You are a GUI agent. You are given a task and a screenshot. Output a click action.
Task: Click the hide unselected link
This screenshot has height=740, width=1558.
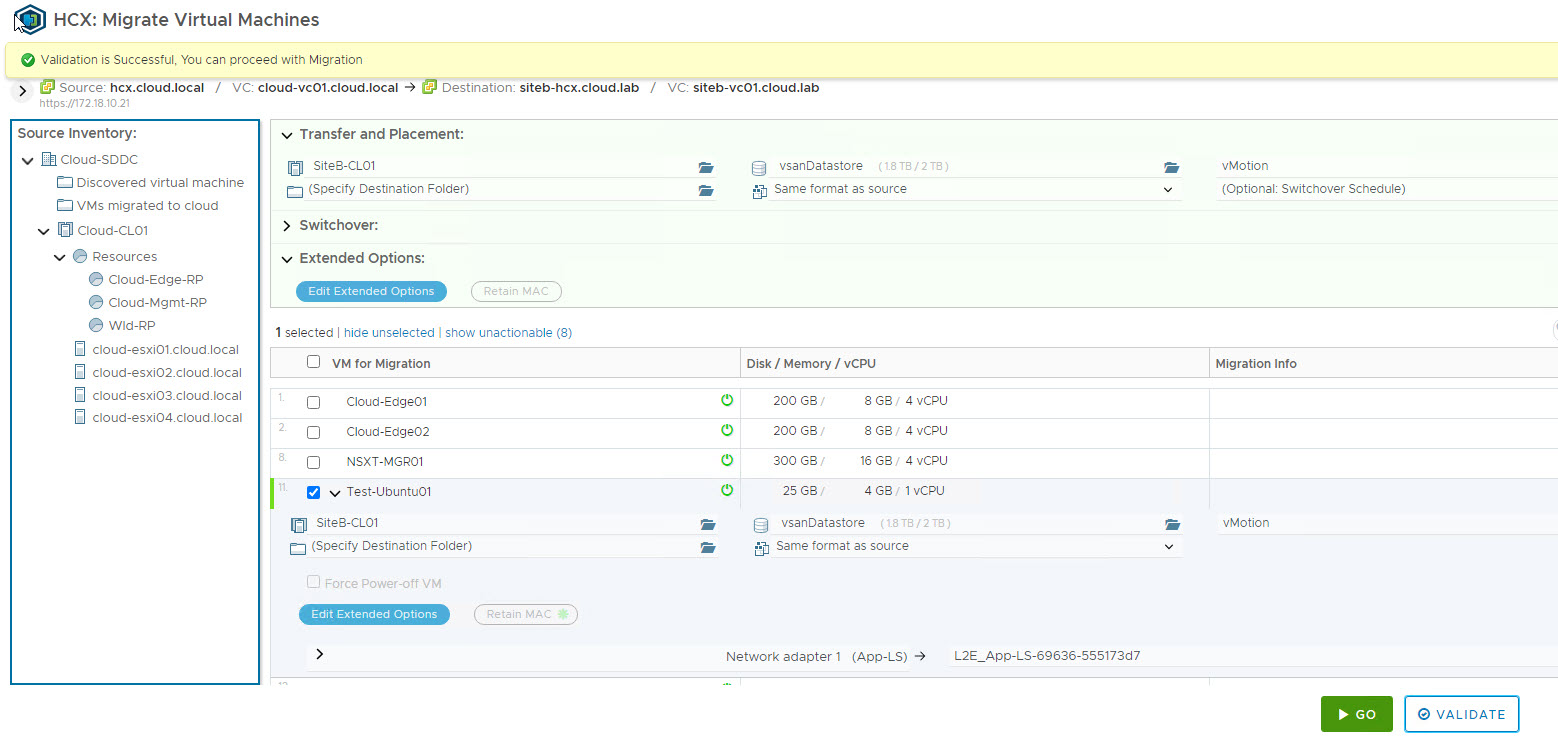click(389, 332)
